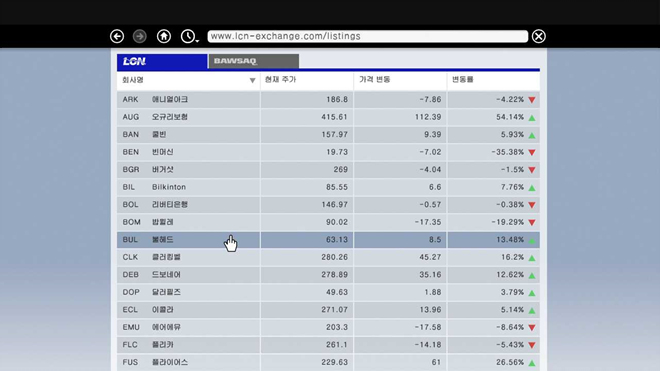Click the FLC red down arrow
This screenshot has width=660, height=371.
(x=532, y=345)
